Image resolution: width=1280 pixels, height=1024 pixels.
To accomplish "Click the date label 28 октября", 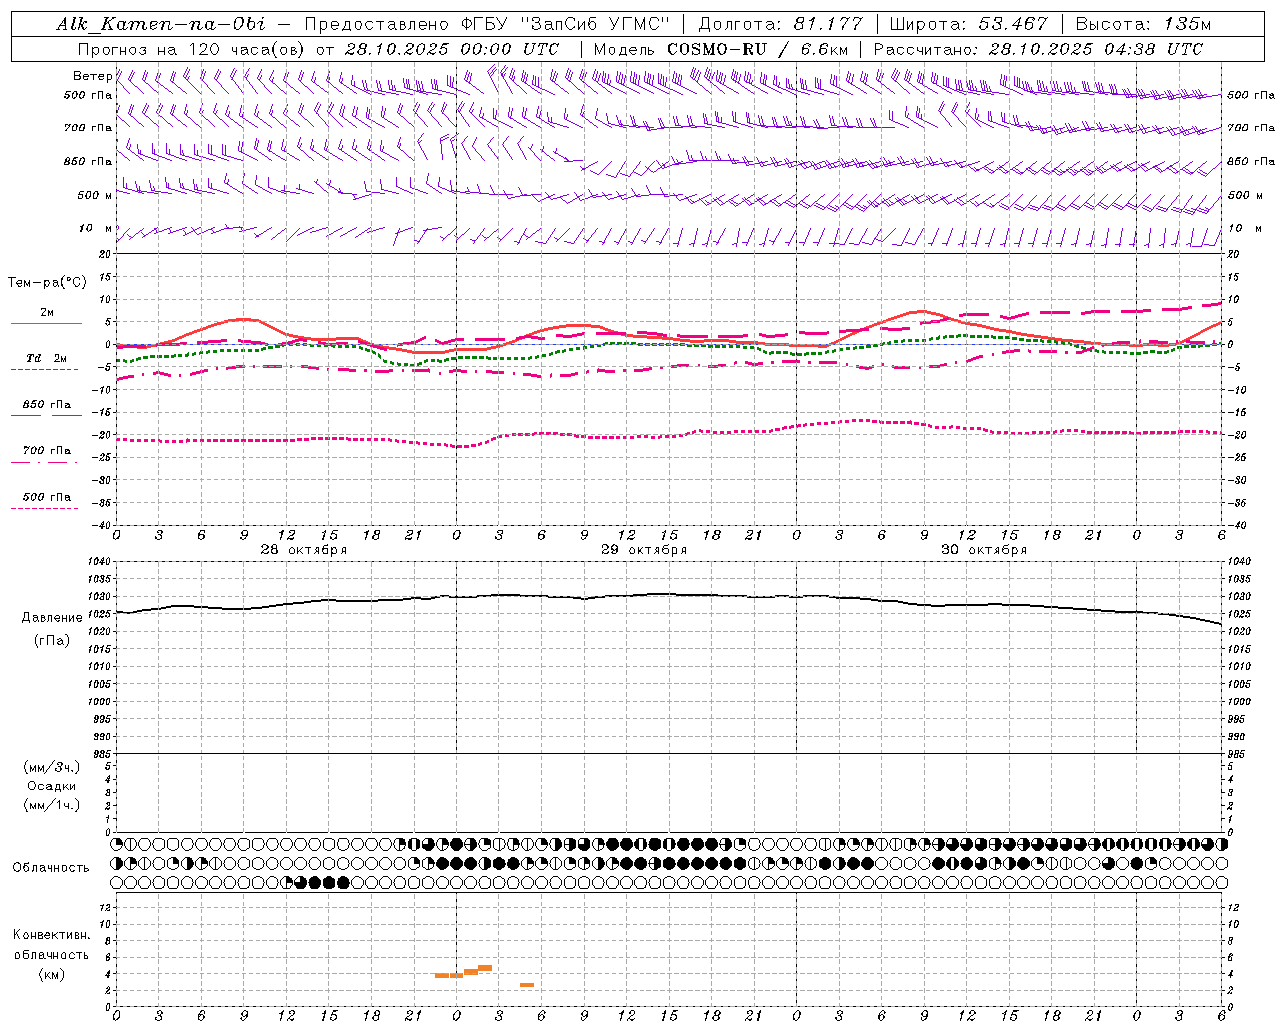I will (x=304, y=550).
